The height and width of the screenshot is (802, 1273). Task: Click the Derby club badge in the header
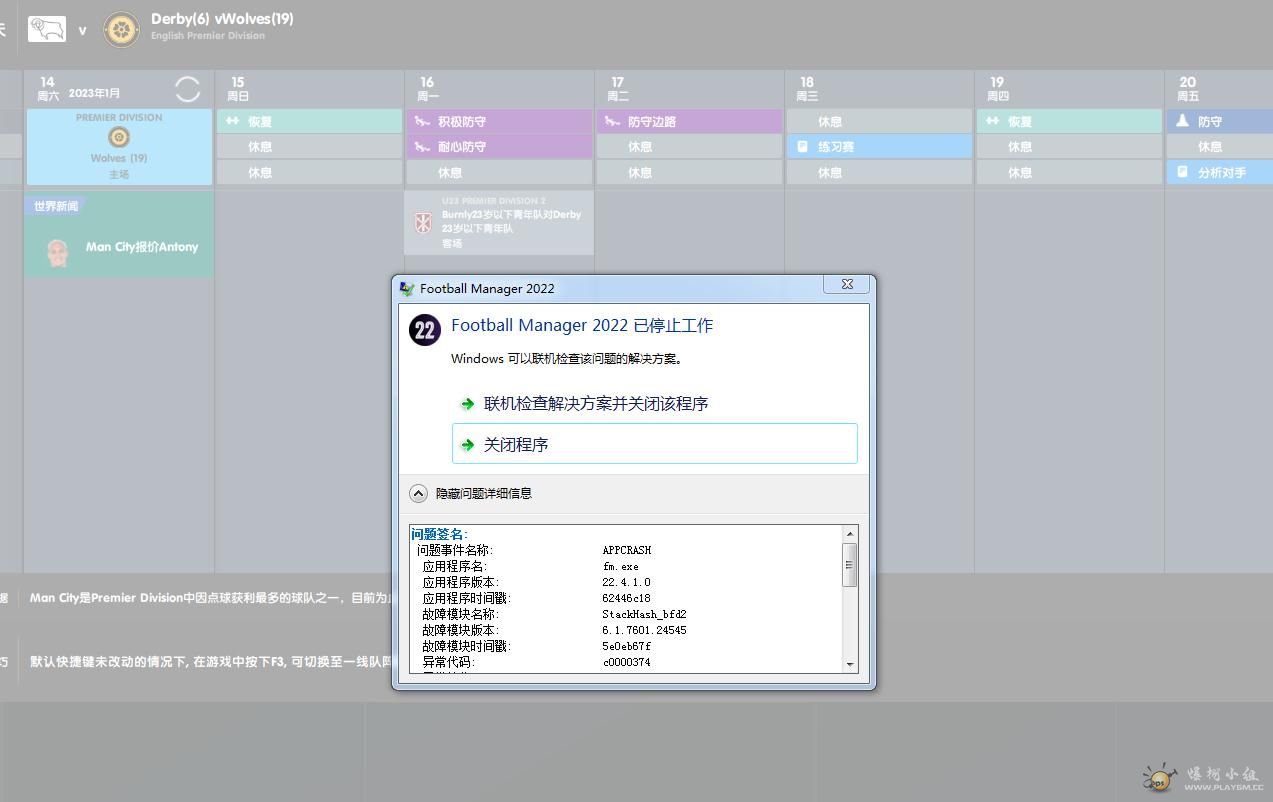47,28
